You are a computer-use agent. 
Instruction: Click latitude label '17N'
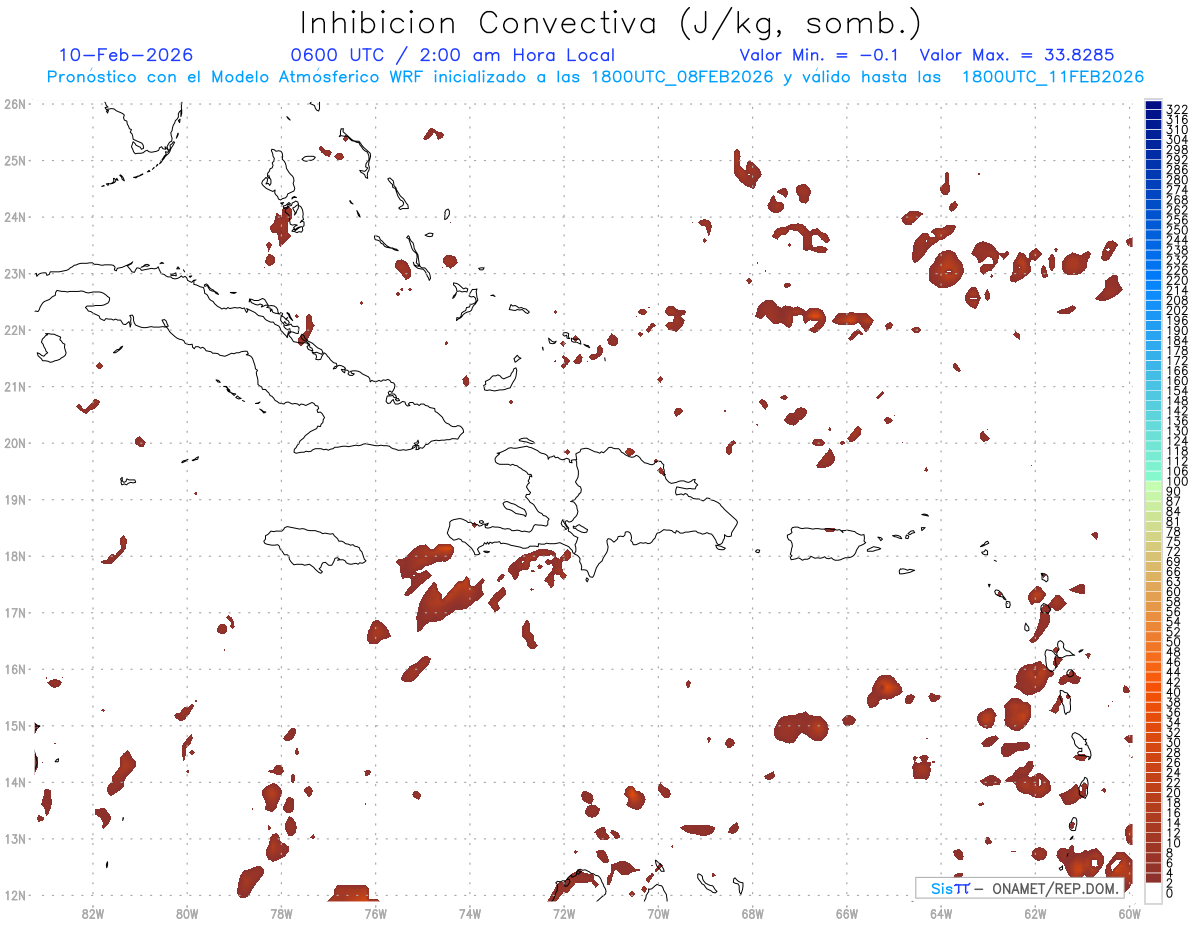click(x=14, y=612)
